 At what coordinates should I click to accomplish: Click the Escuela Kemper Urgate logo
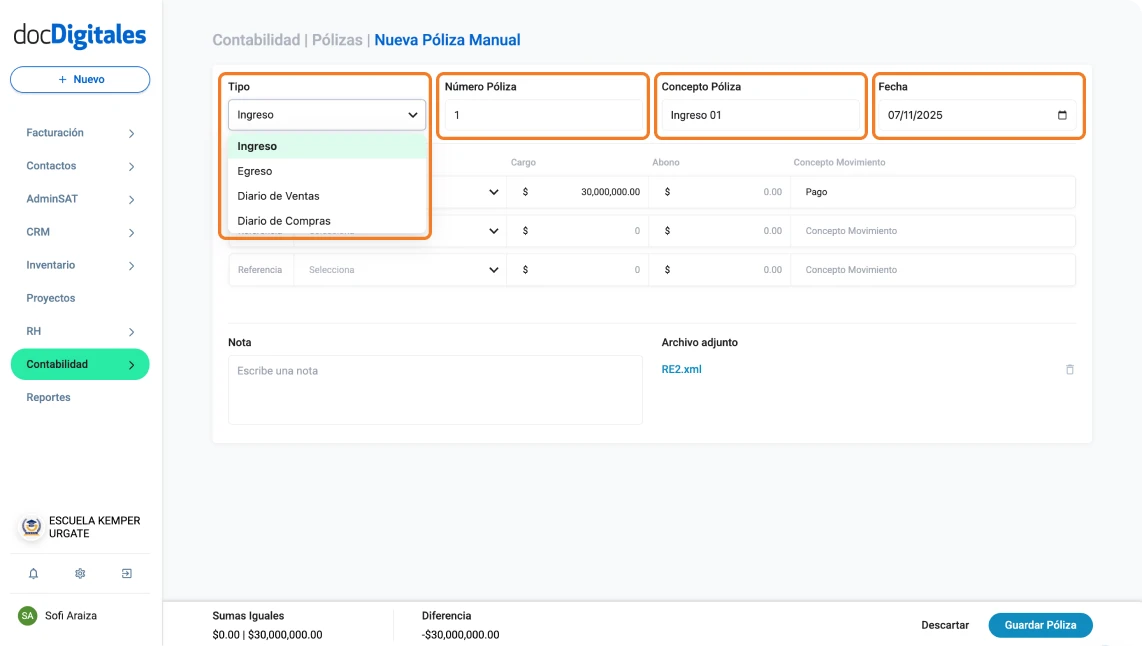(x=31, y=527)
